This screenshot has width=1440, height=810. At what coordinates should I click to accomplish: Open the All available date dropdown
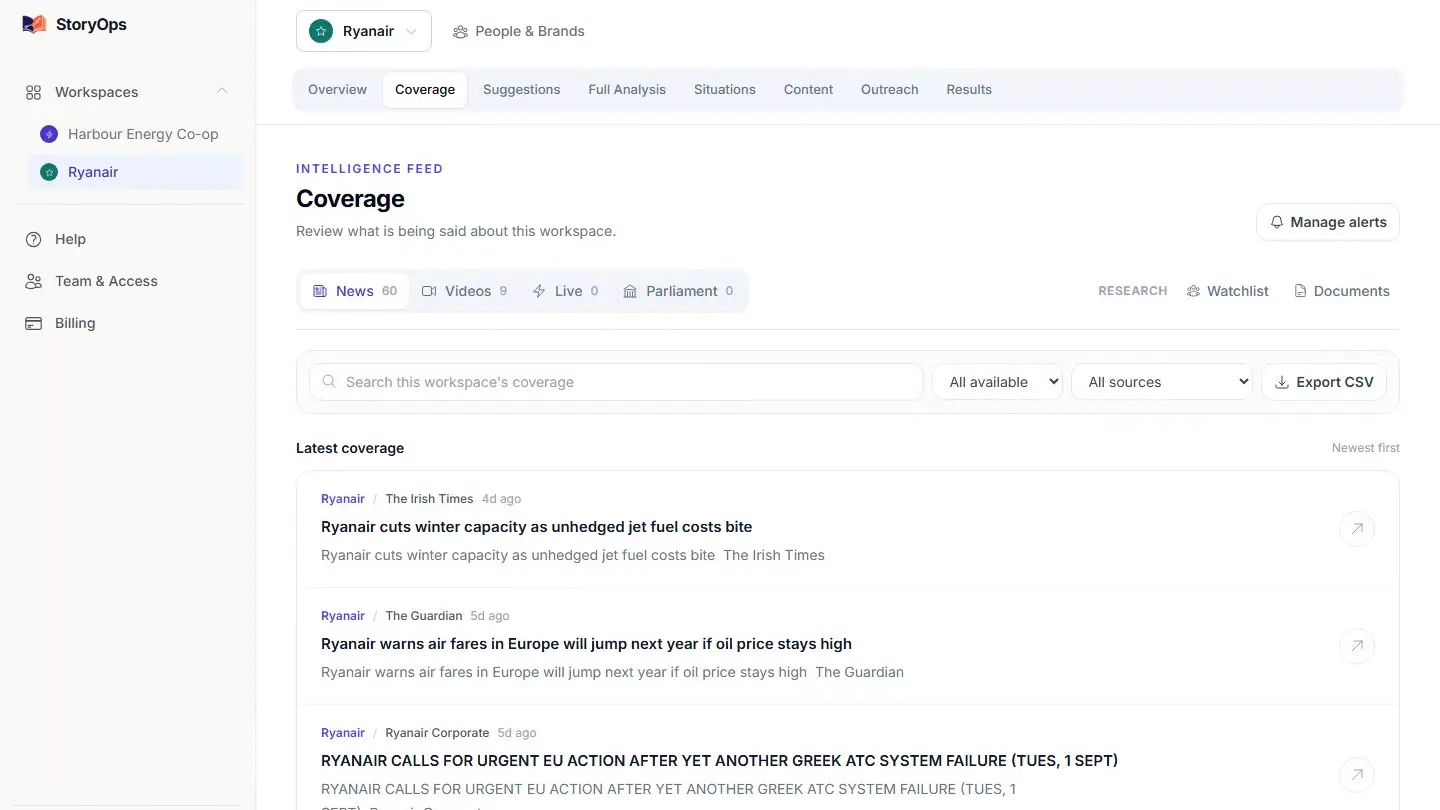997,382
